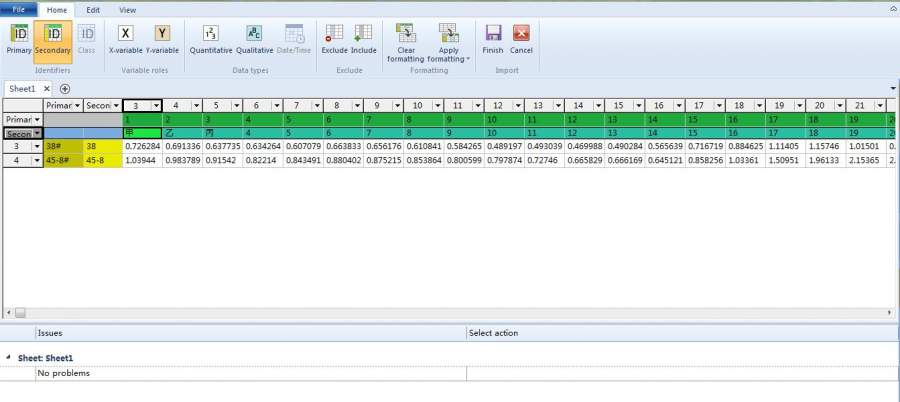Click the scroll right arrow
The width and height of the screenshot is (900, 402).
(890, 313)
